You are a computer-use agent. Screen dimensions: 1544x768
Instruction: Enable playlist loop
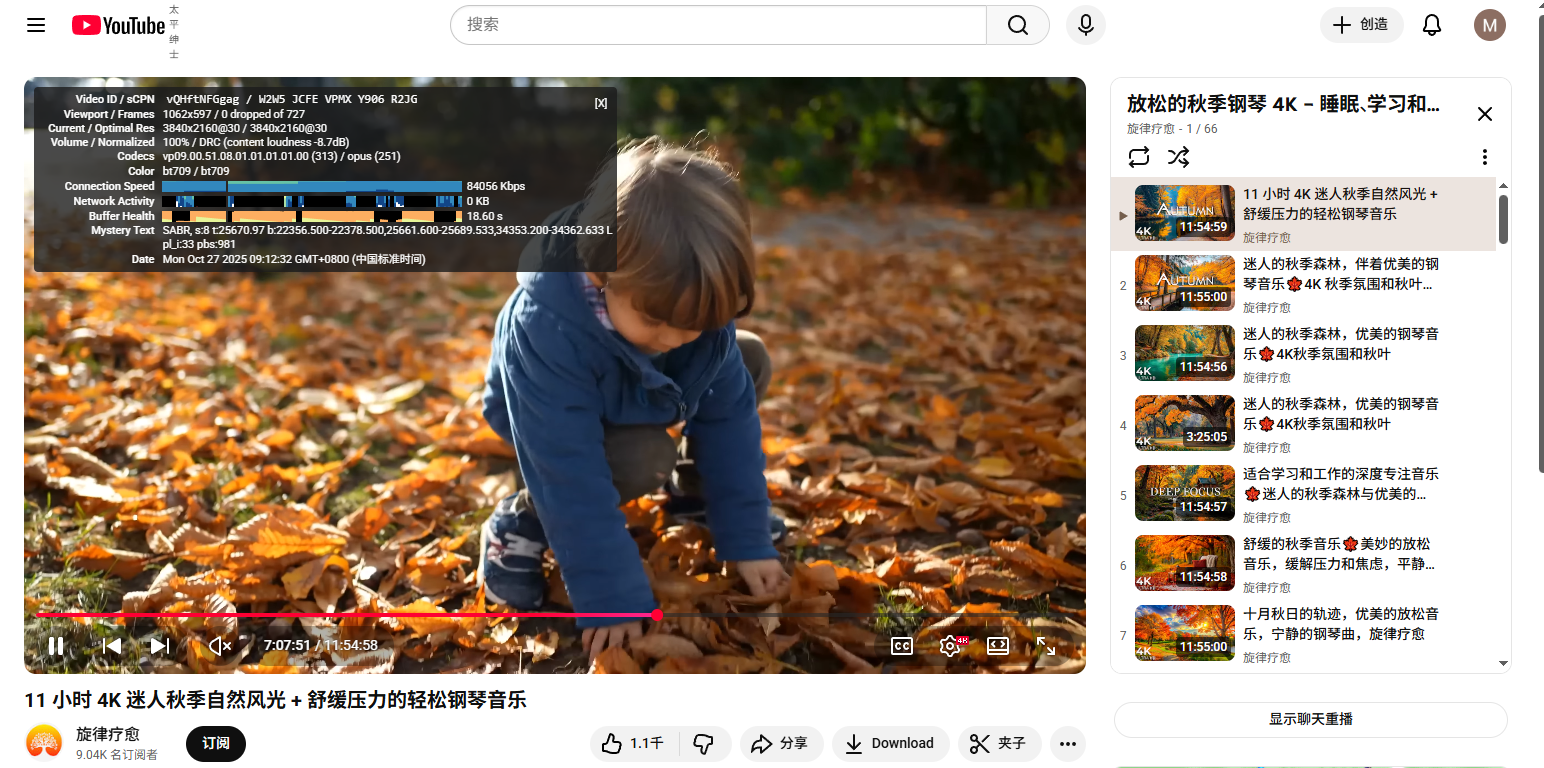coord(1139,157)
